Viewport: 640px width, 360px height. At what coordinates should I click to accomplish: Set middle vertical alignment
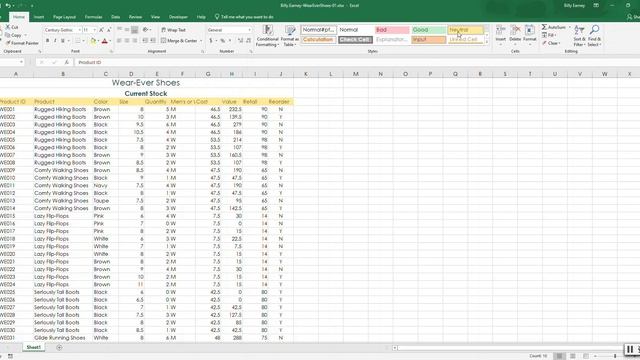point(127,30)
